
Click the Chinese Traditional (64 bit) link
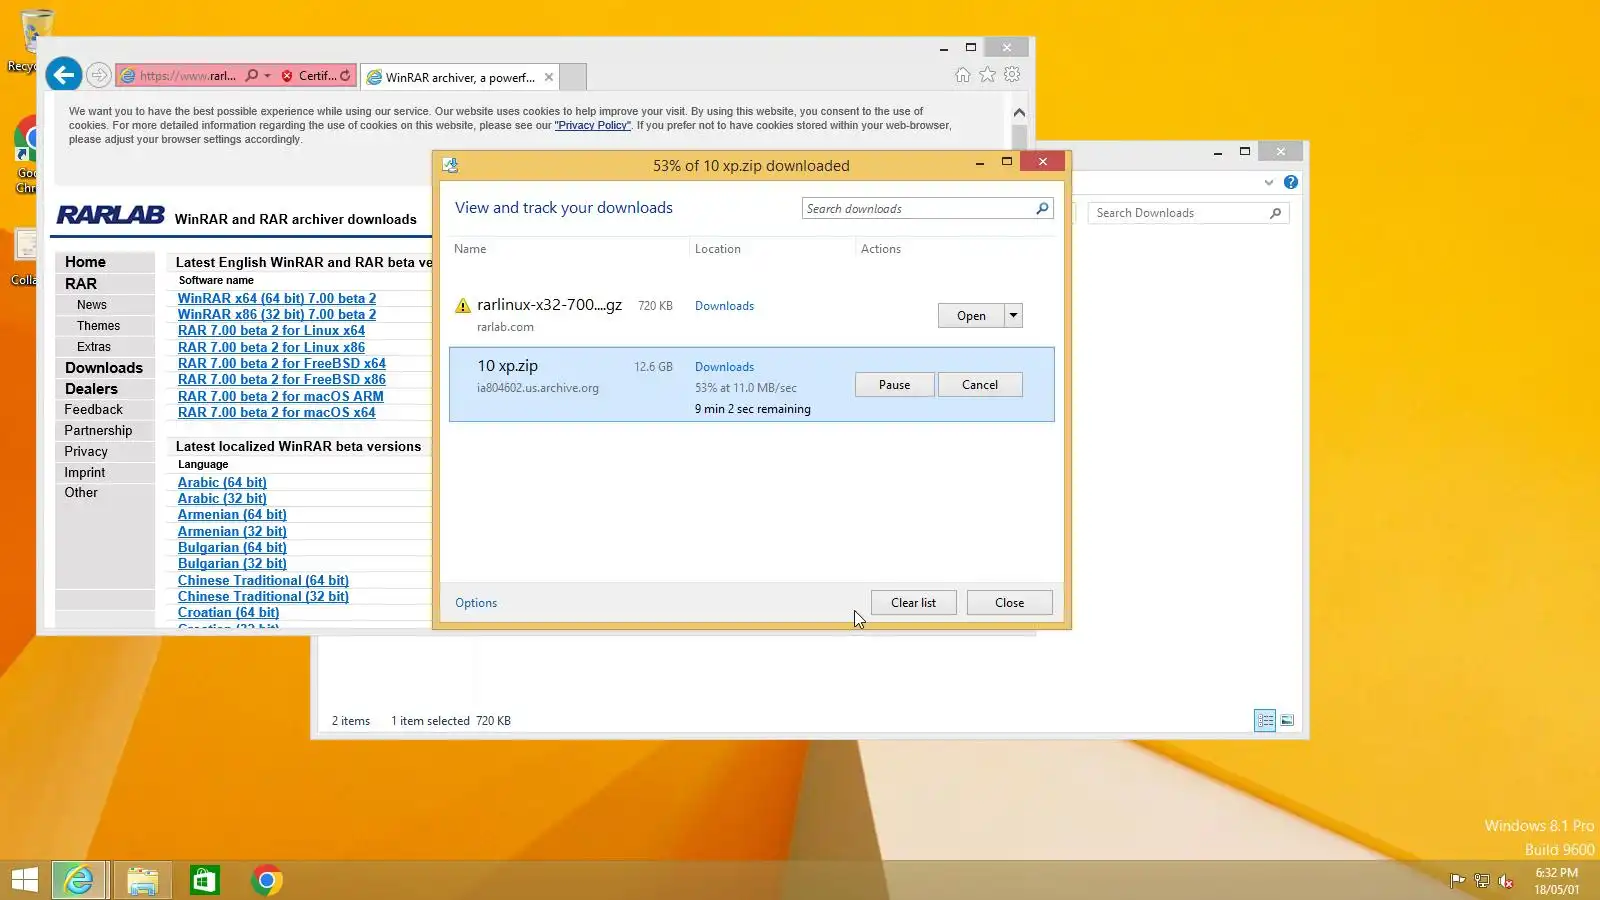(x=263, y=580)
